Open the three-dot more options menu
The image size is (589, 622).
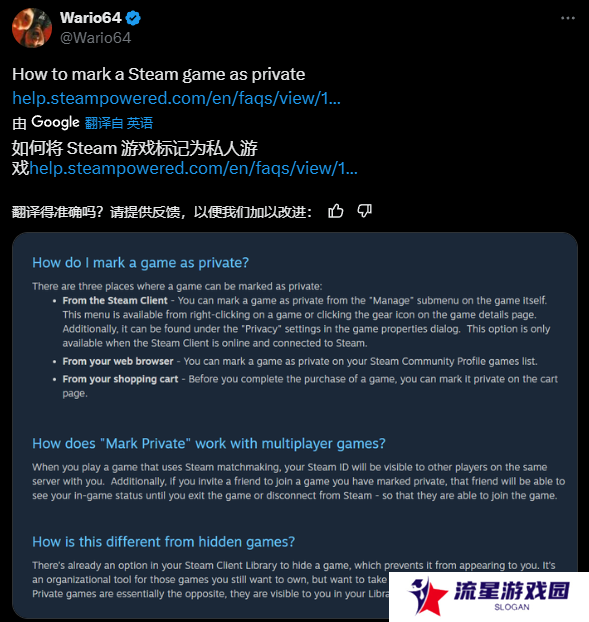pos(568,18)
